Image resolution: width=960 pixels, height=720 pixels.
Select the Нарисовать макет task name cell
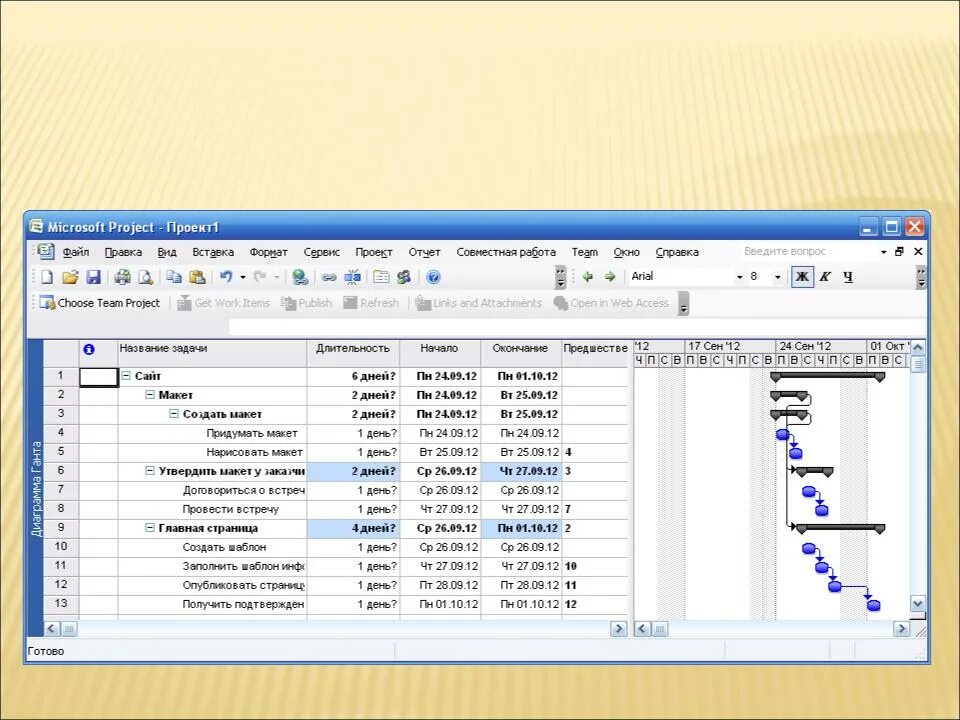click(x=212, y=452)
